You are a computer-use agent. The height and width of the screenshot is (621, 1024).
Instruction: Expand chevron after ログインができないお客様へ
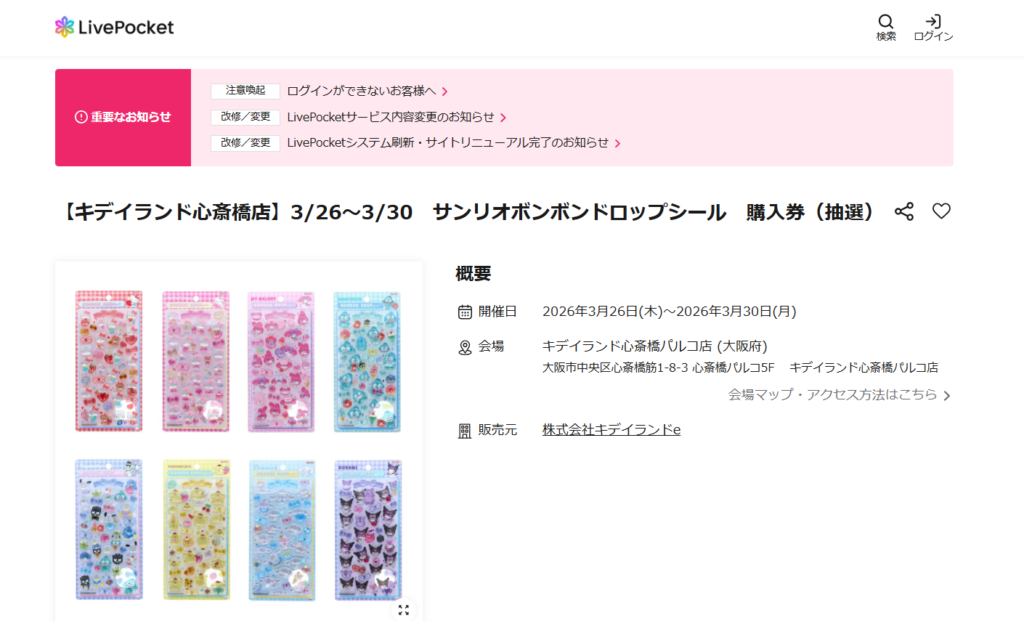tap(445, 91)
